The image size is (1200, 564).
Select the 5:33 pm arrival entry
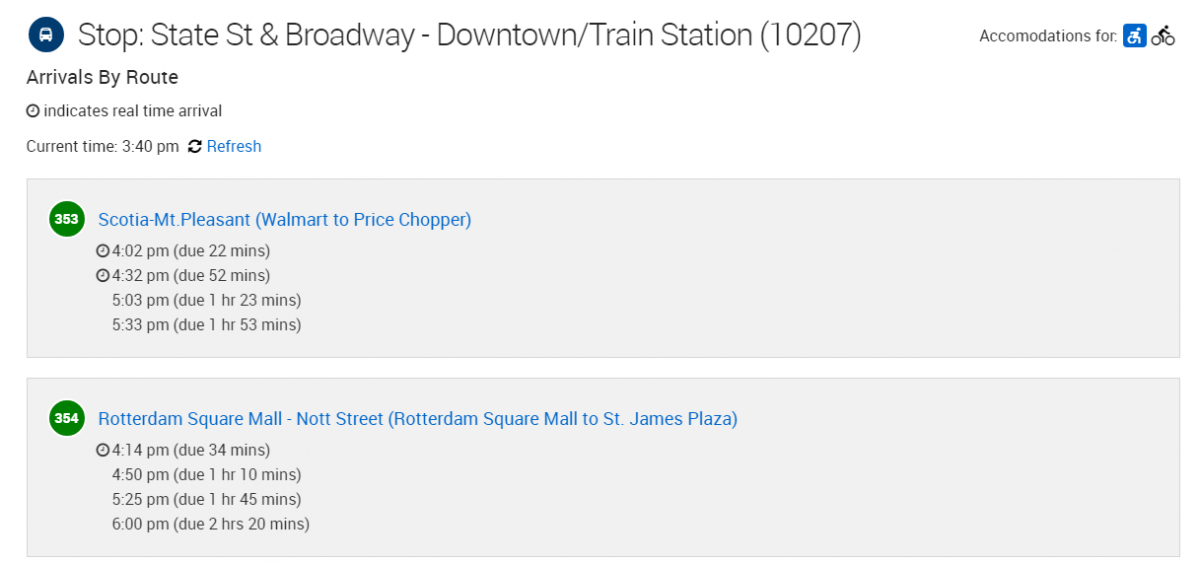(x=206, y=325)
